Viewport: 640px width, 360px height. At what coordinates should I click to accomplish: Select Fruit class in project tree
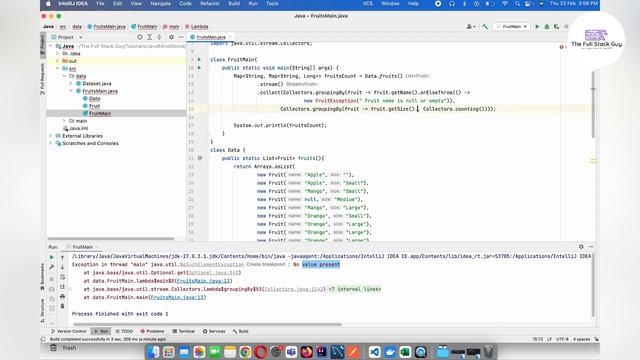tap(94, 106)
